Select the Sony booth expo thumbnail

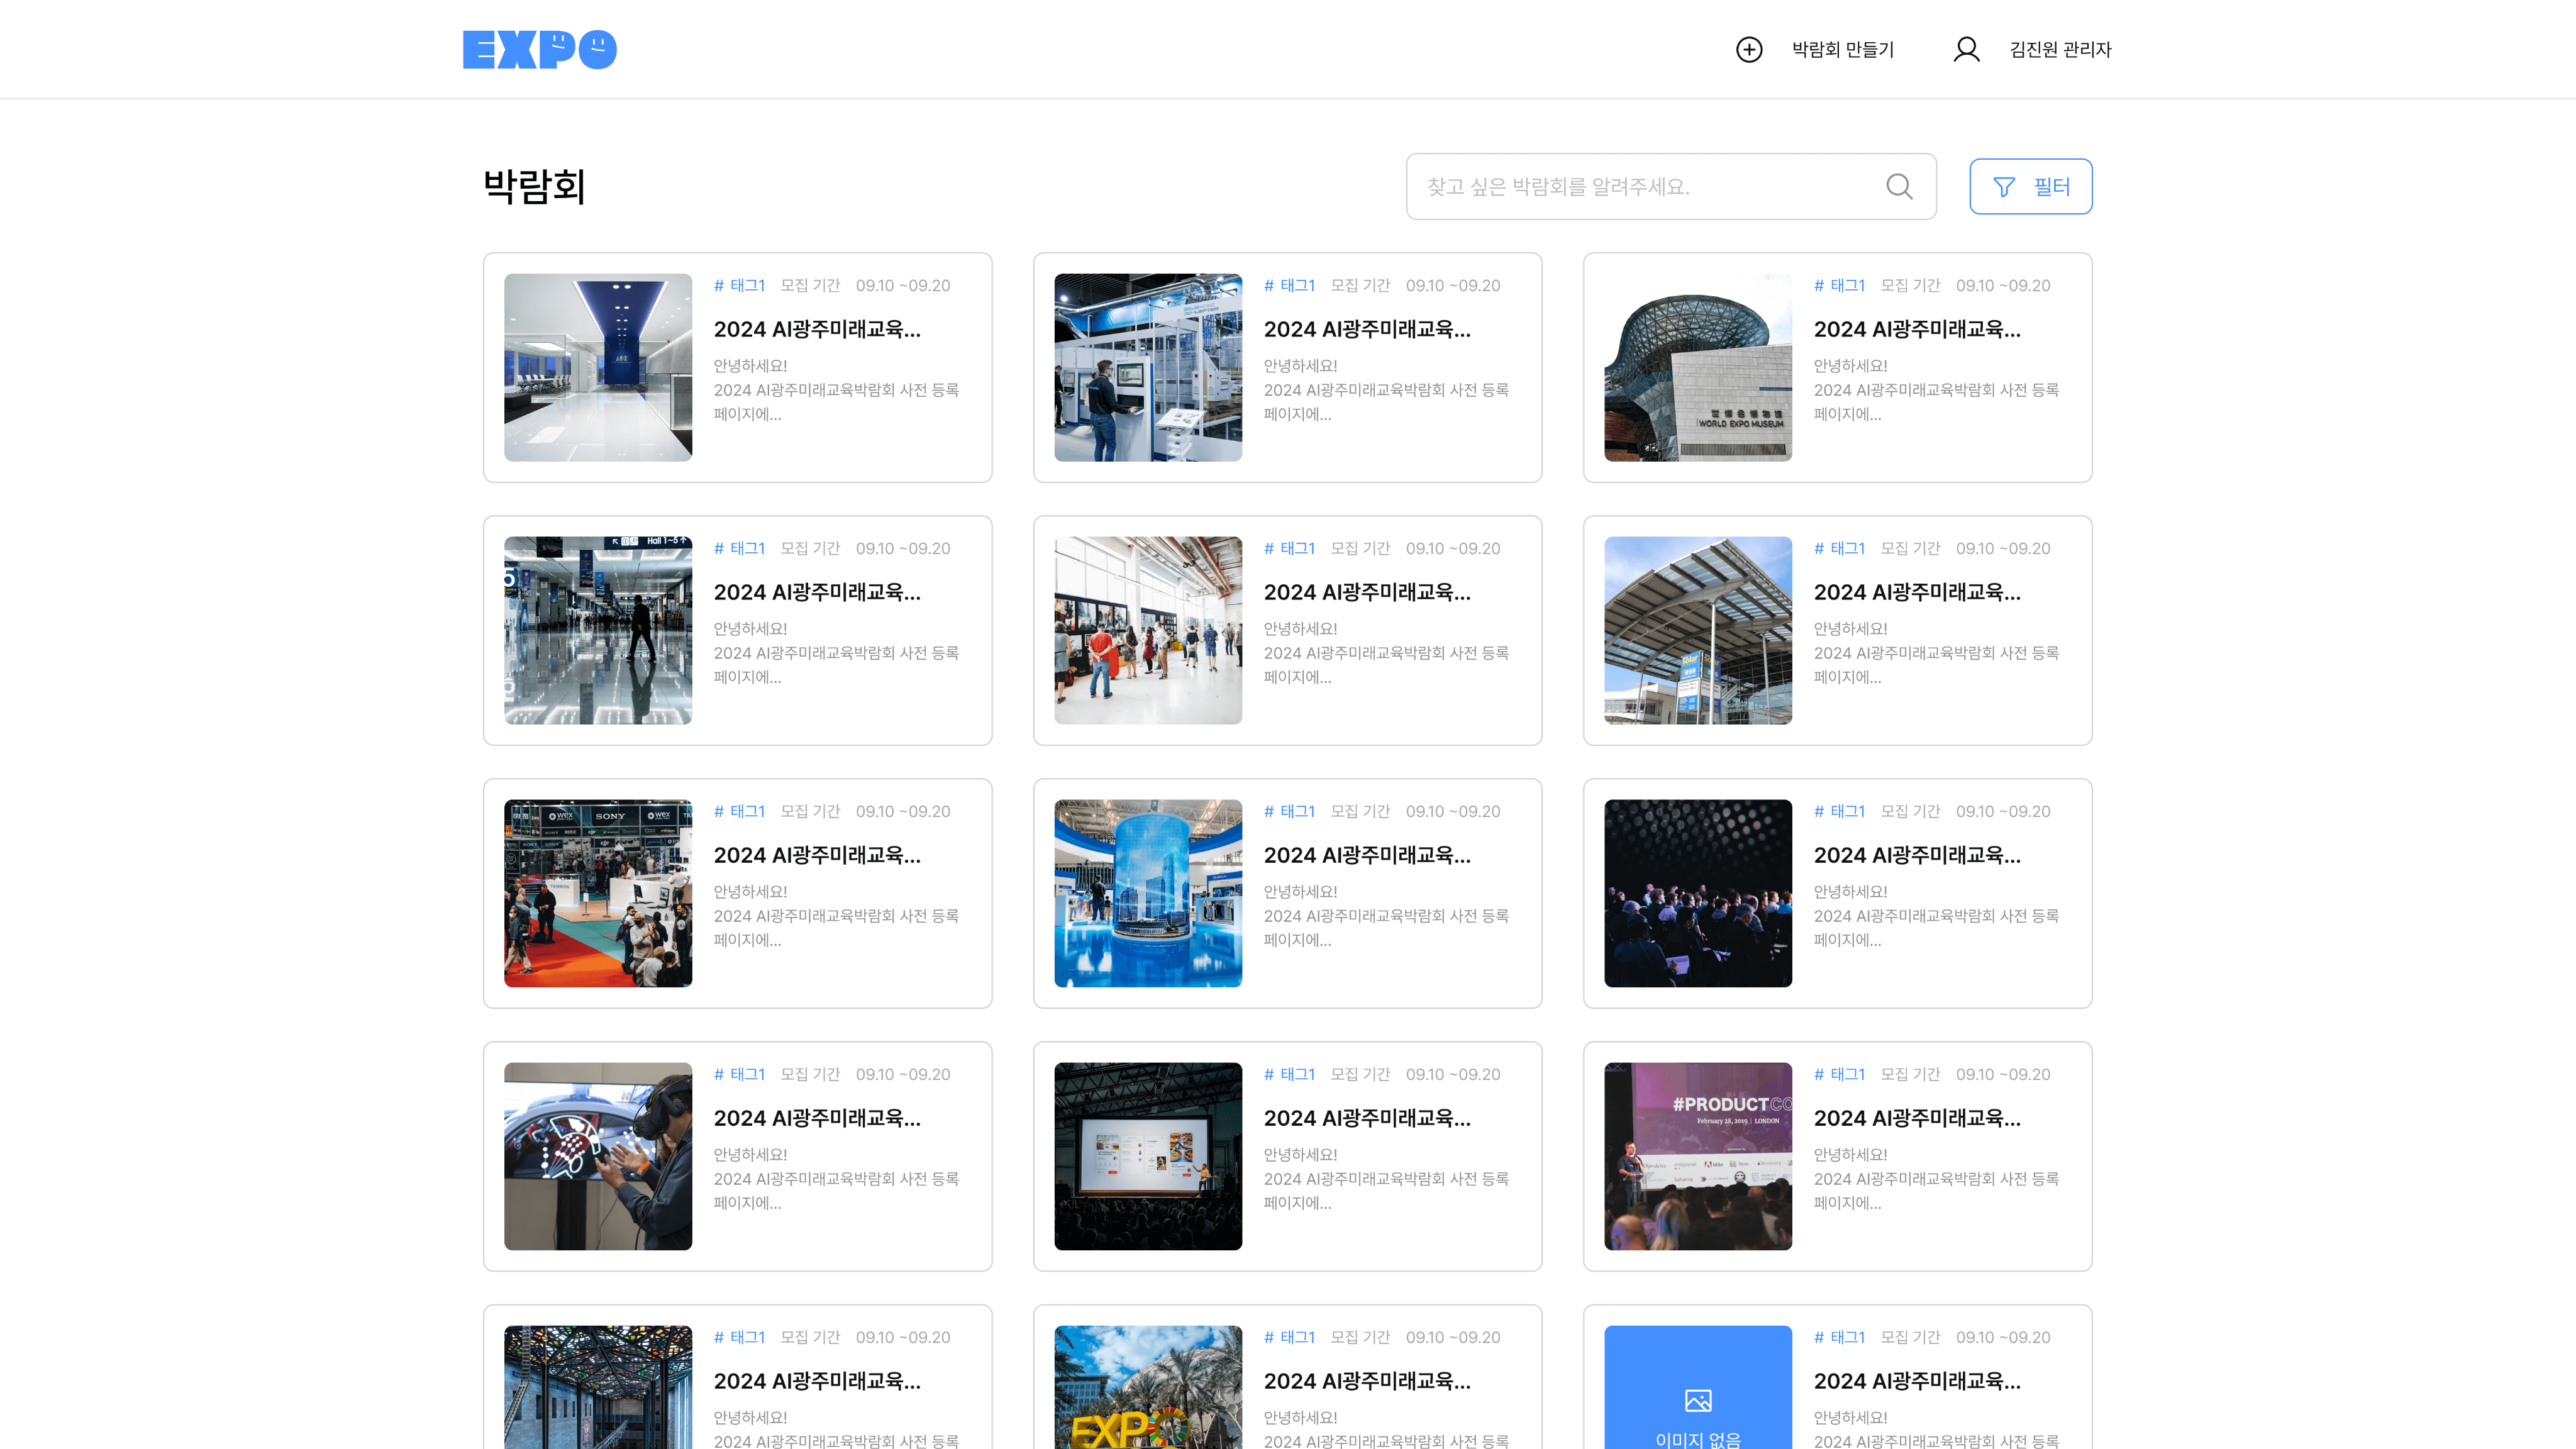coord(598,893)
